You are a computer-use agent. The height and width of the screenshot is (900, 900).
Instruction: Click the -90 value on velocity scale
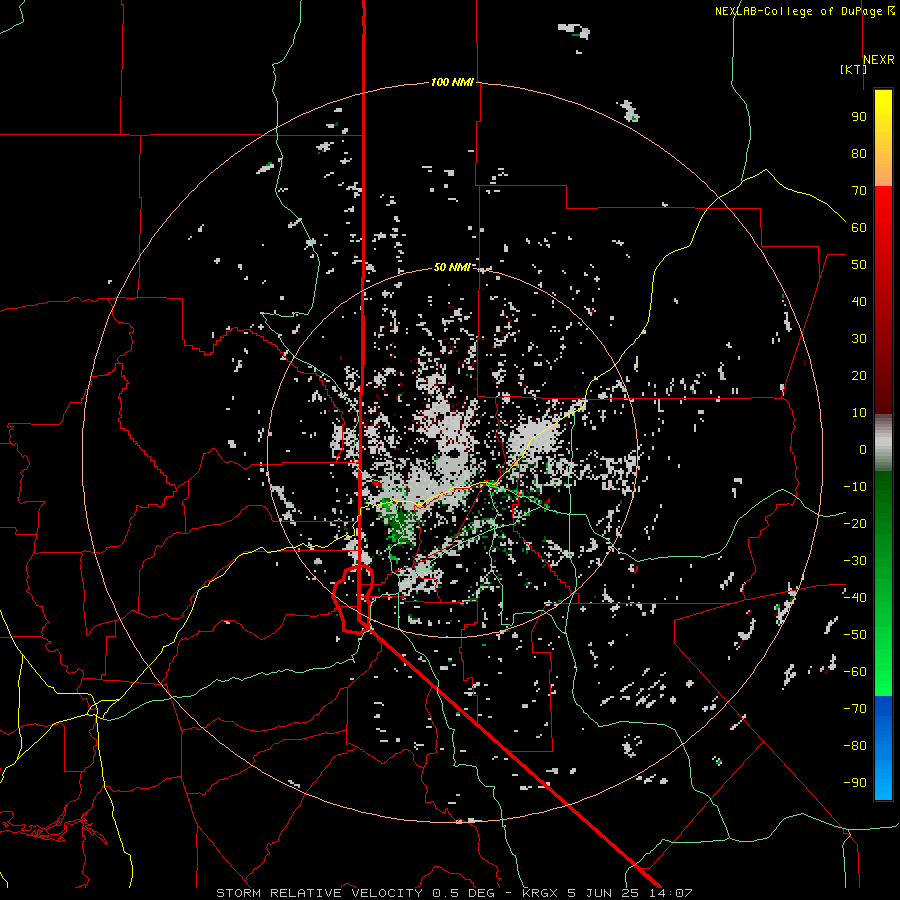855,783
